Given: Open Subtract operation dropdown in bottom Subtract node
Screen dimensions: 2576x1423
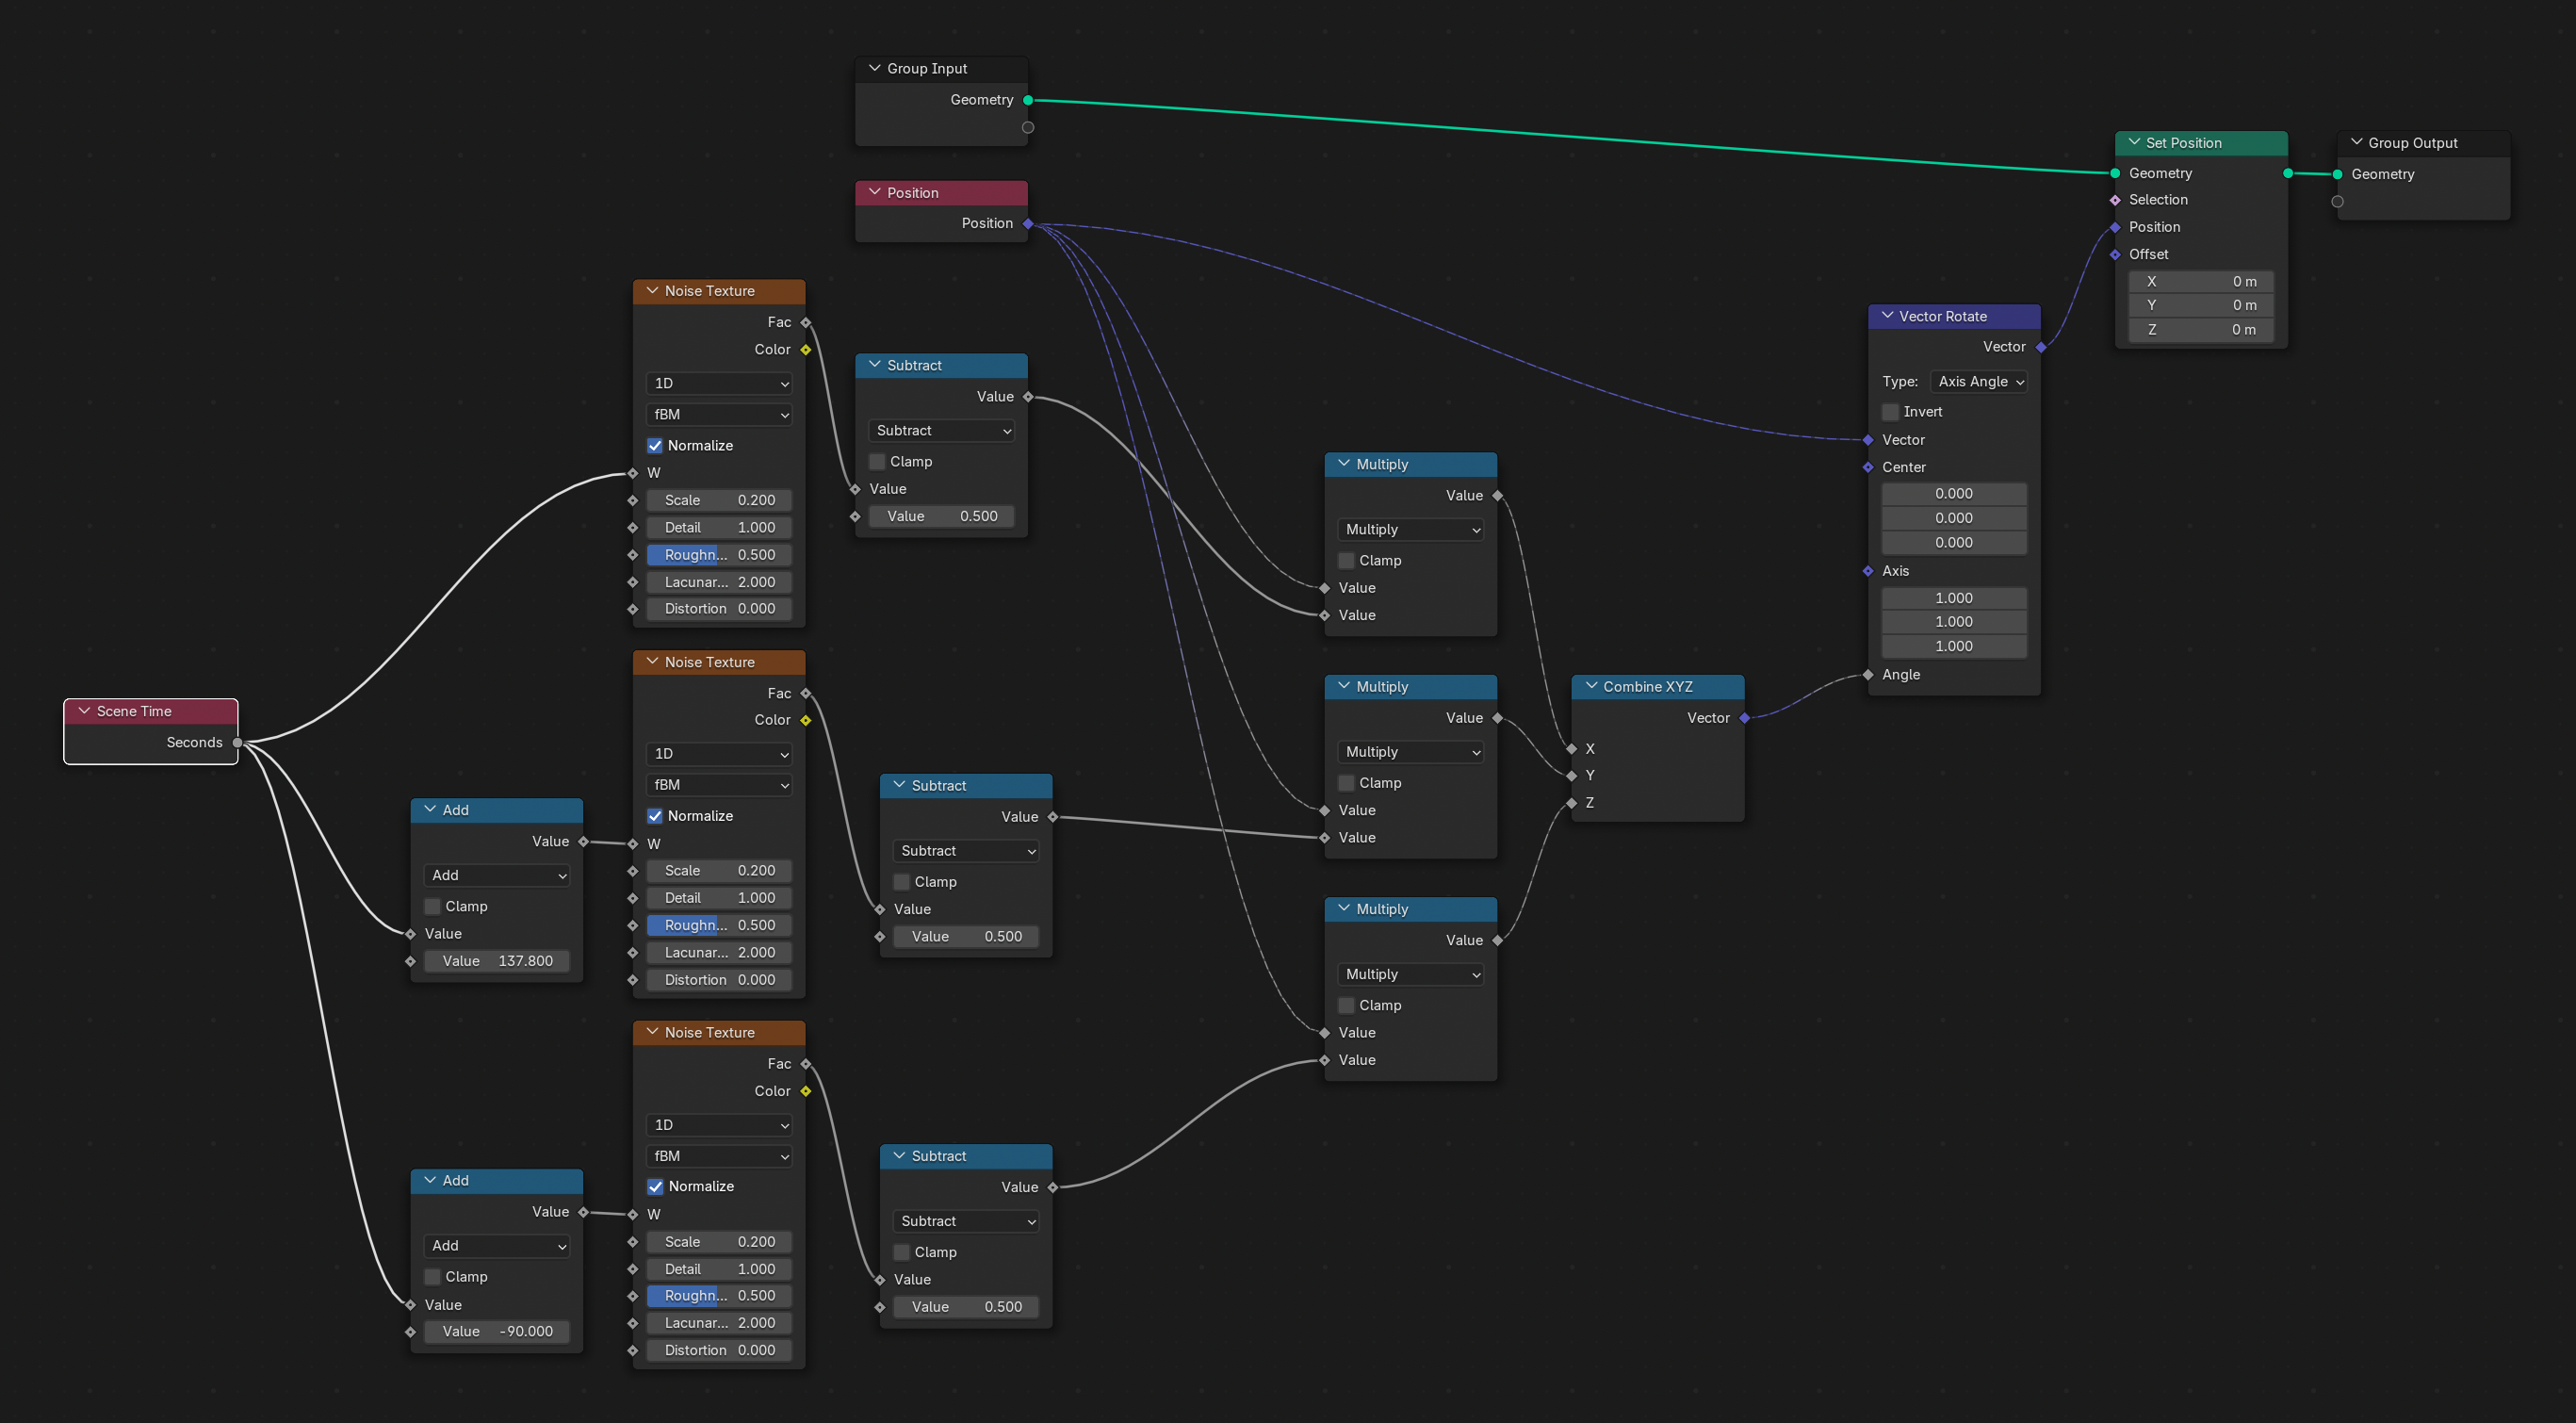Looking at the screenshot, I should coord(966,1221).
